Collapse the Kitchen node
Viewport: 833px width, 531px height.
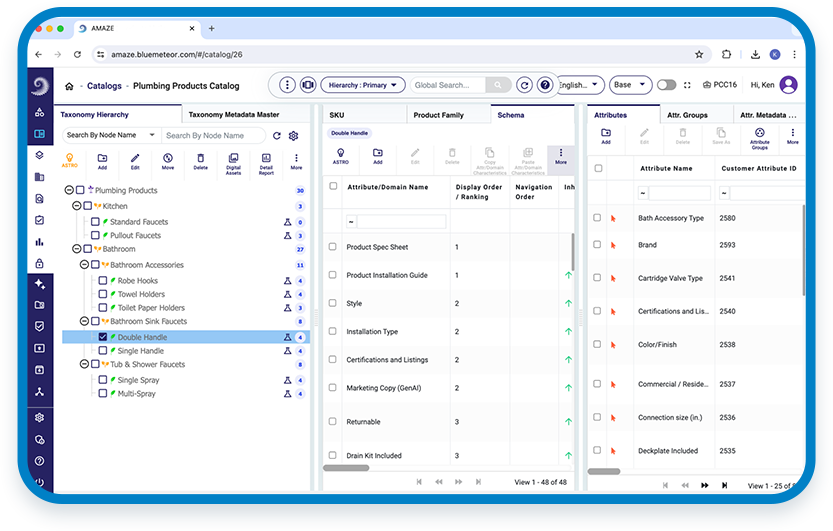76,205
